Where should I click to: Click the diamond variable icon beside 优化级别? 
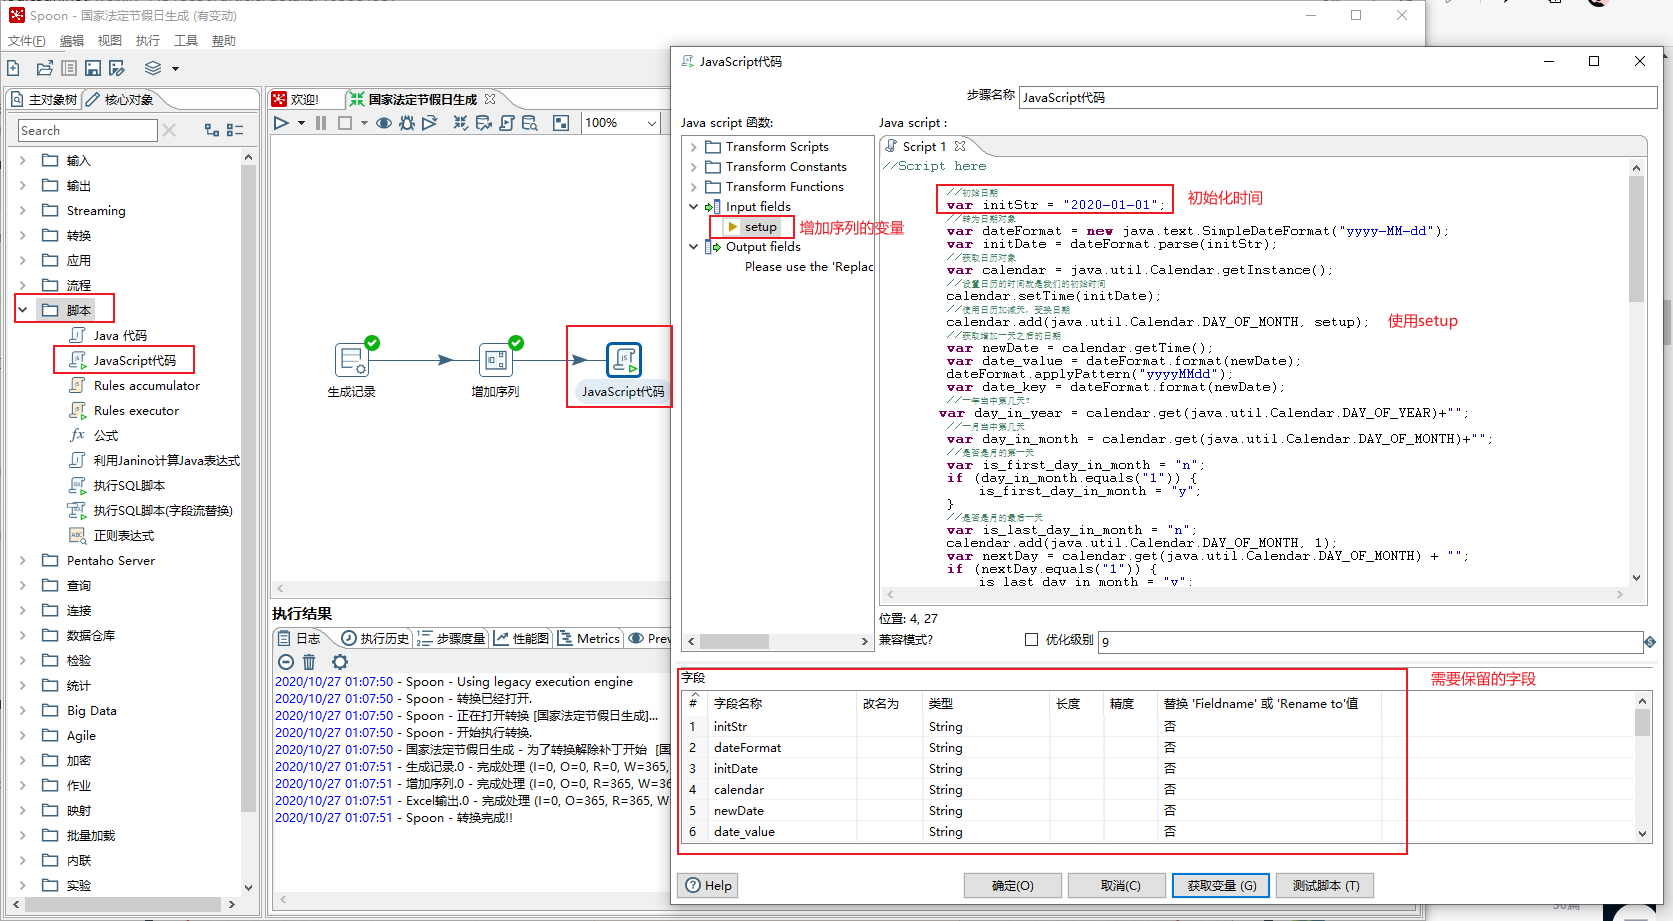pos(1650,642)
